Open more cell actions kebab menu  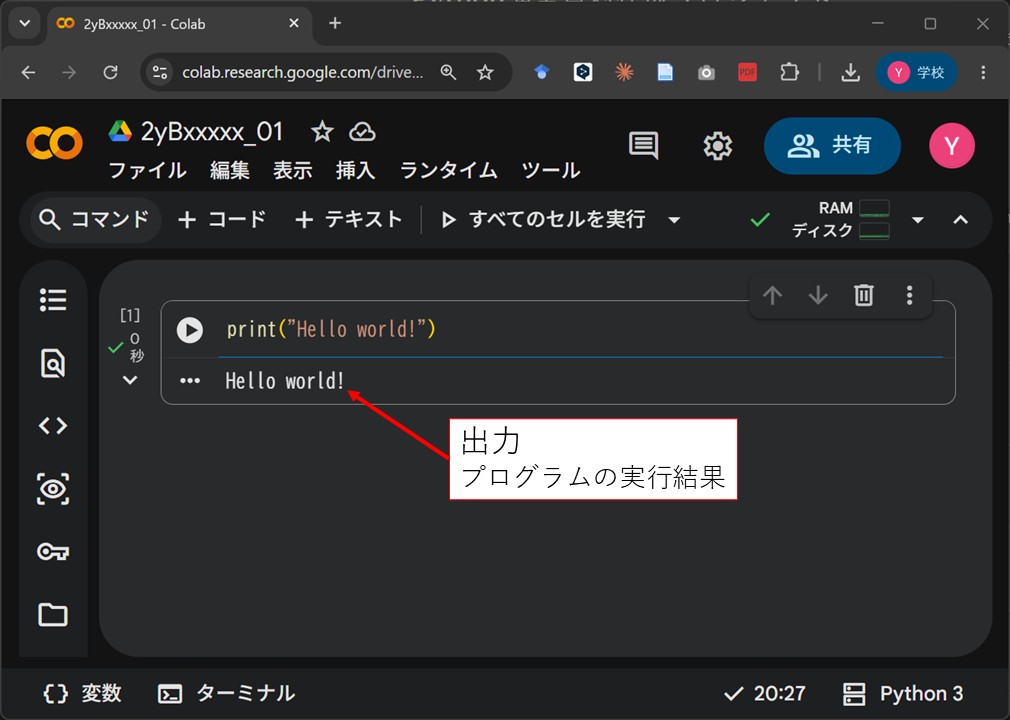pyautogui.click(x=910, y=296)
